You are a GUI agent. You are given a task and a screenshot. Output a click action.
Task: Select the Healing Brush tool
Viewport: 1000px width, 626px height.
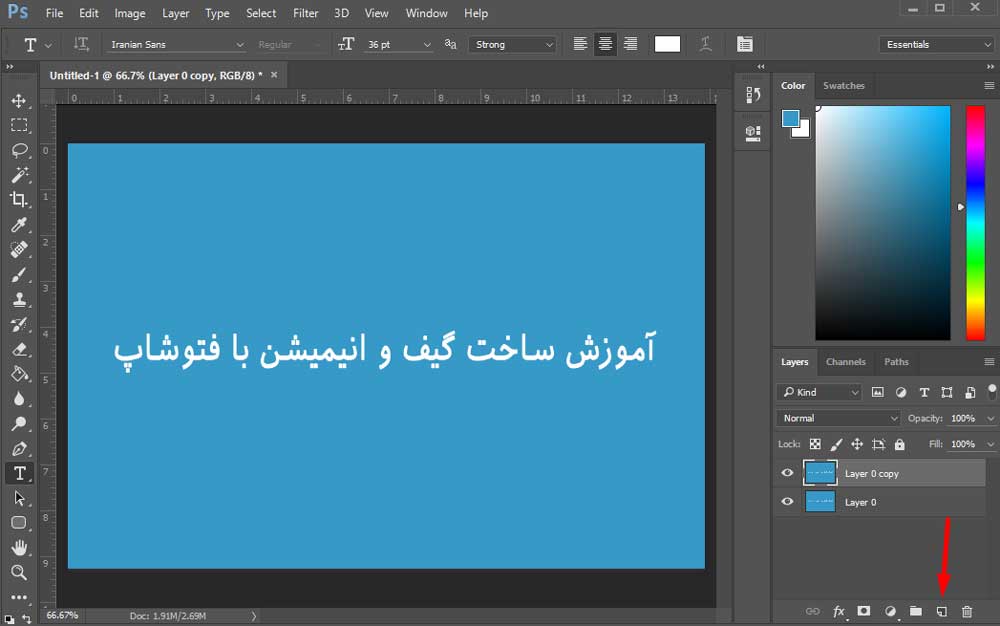coord(19,249)
